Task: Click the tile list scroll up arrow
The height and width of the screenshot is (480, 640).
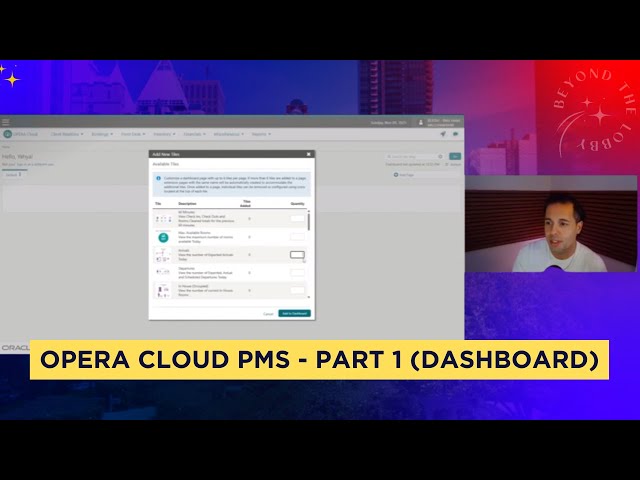Action: (309, 211)
